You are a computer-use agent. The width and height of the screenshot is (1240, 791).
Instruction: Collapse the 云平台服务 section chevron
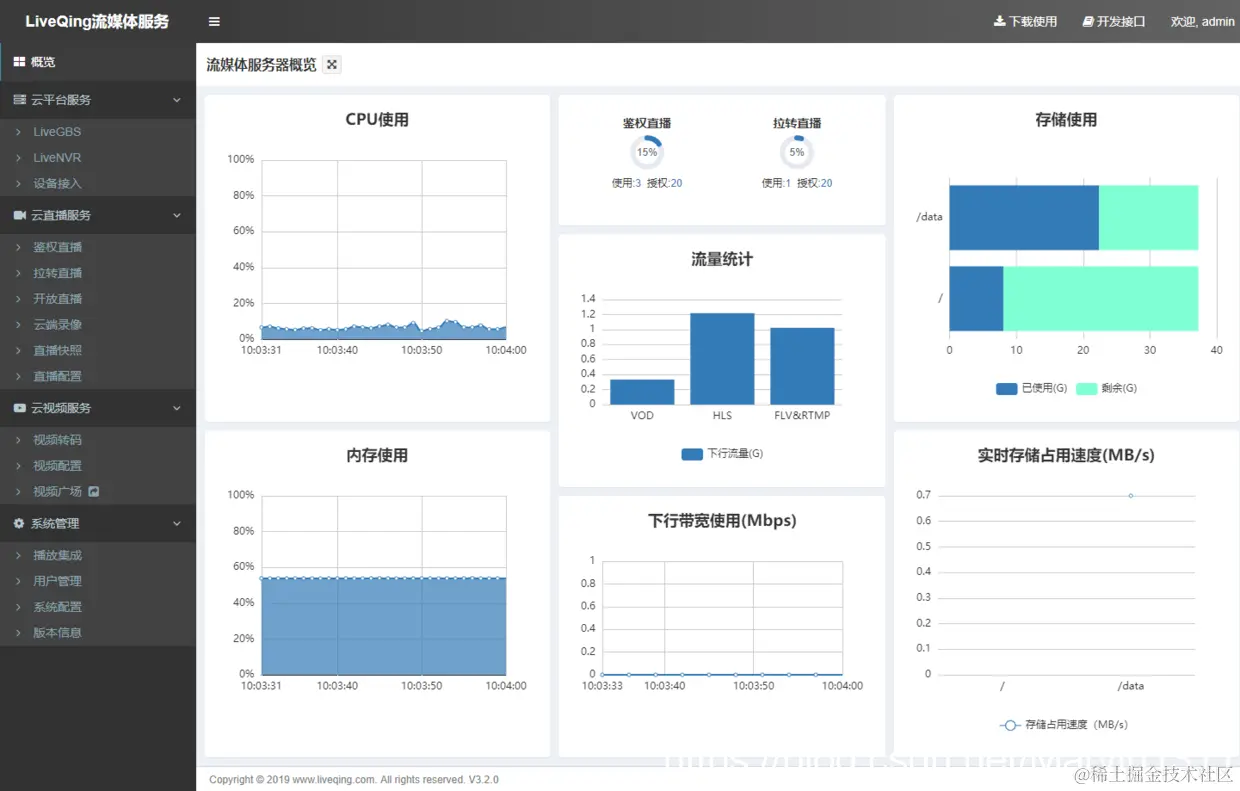[x=177, y=100]
